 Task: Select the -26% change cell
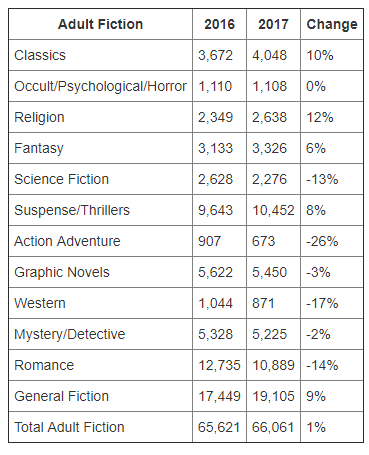click(322, 241)
